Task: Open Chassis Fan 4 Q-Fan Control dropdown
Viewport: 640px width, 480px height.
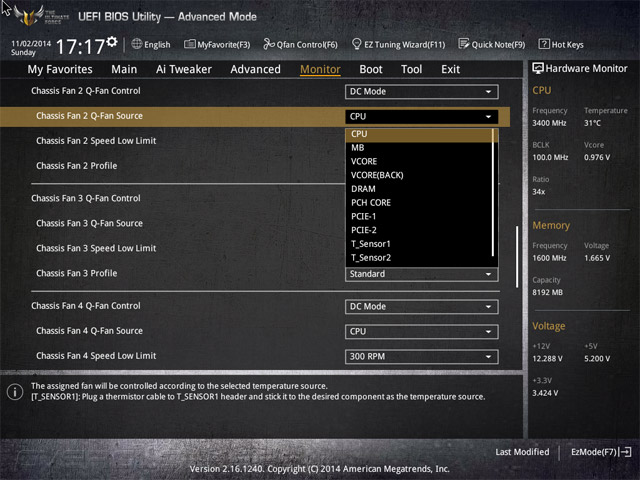Action: coord(422,307)
